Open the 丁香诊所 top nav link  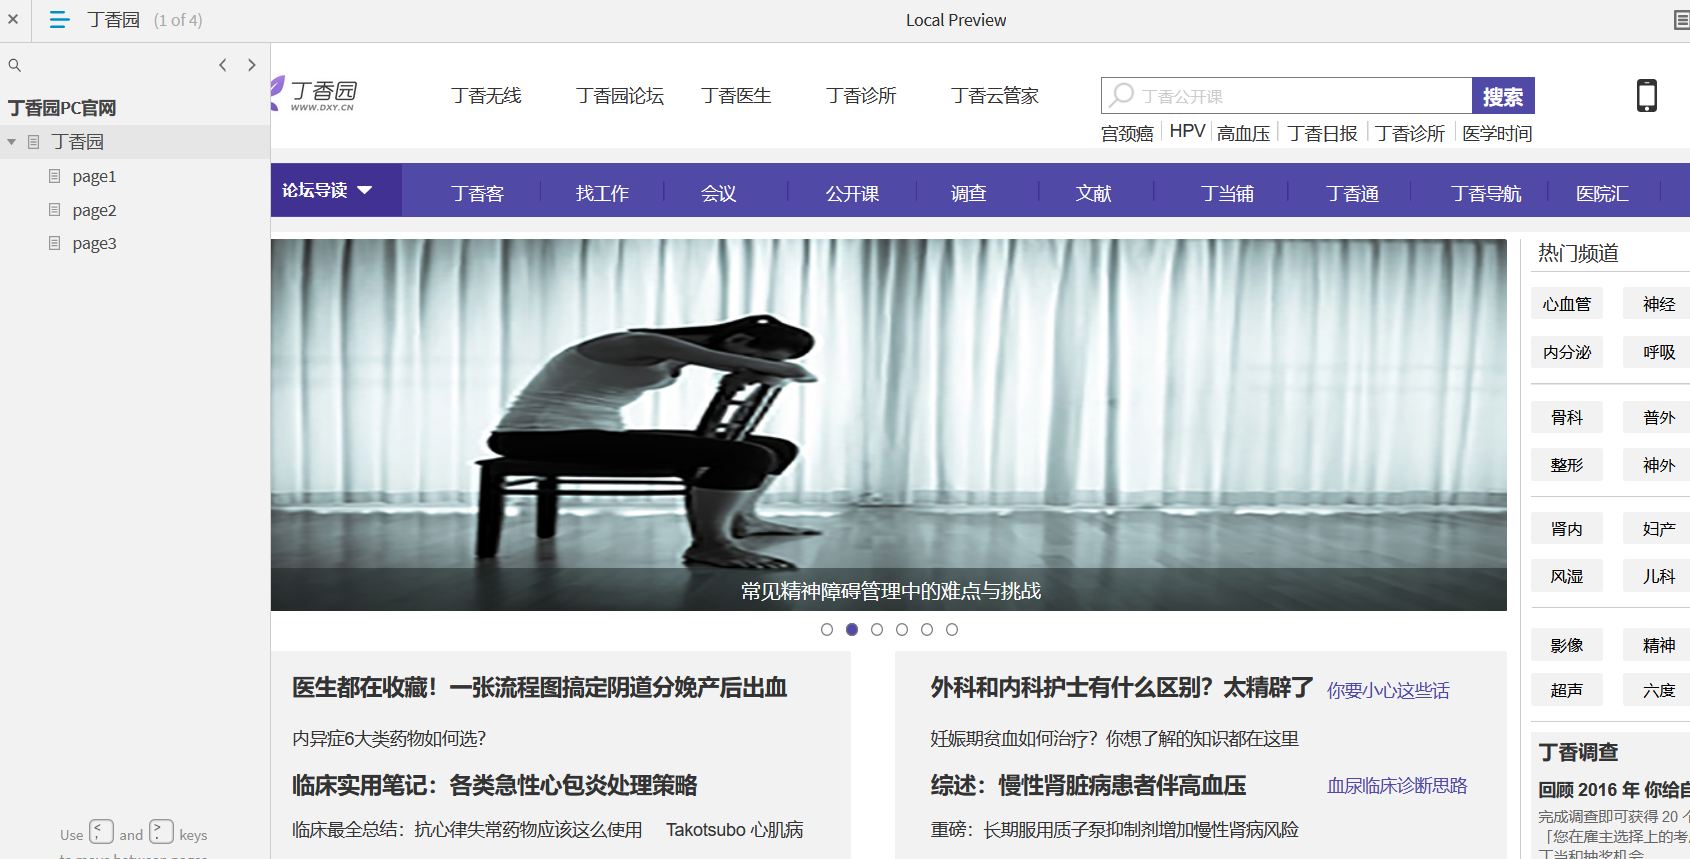click(861, 95)
